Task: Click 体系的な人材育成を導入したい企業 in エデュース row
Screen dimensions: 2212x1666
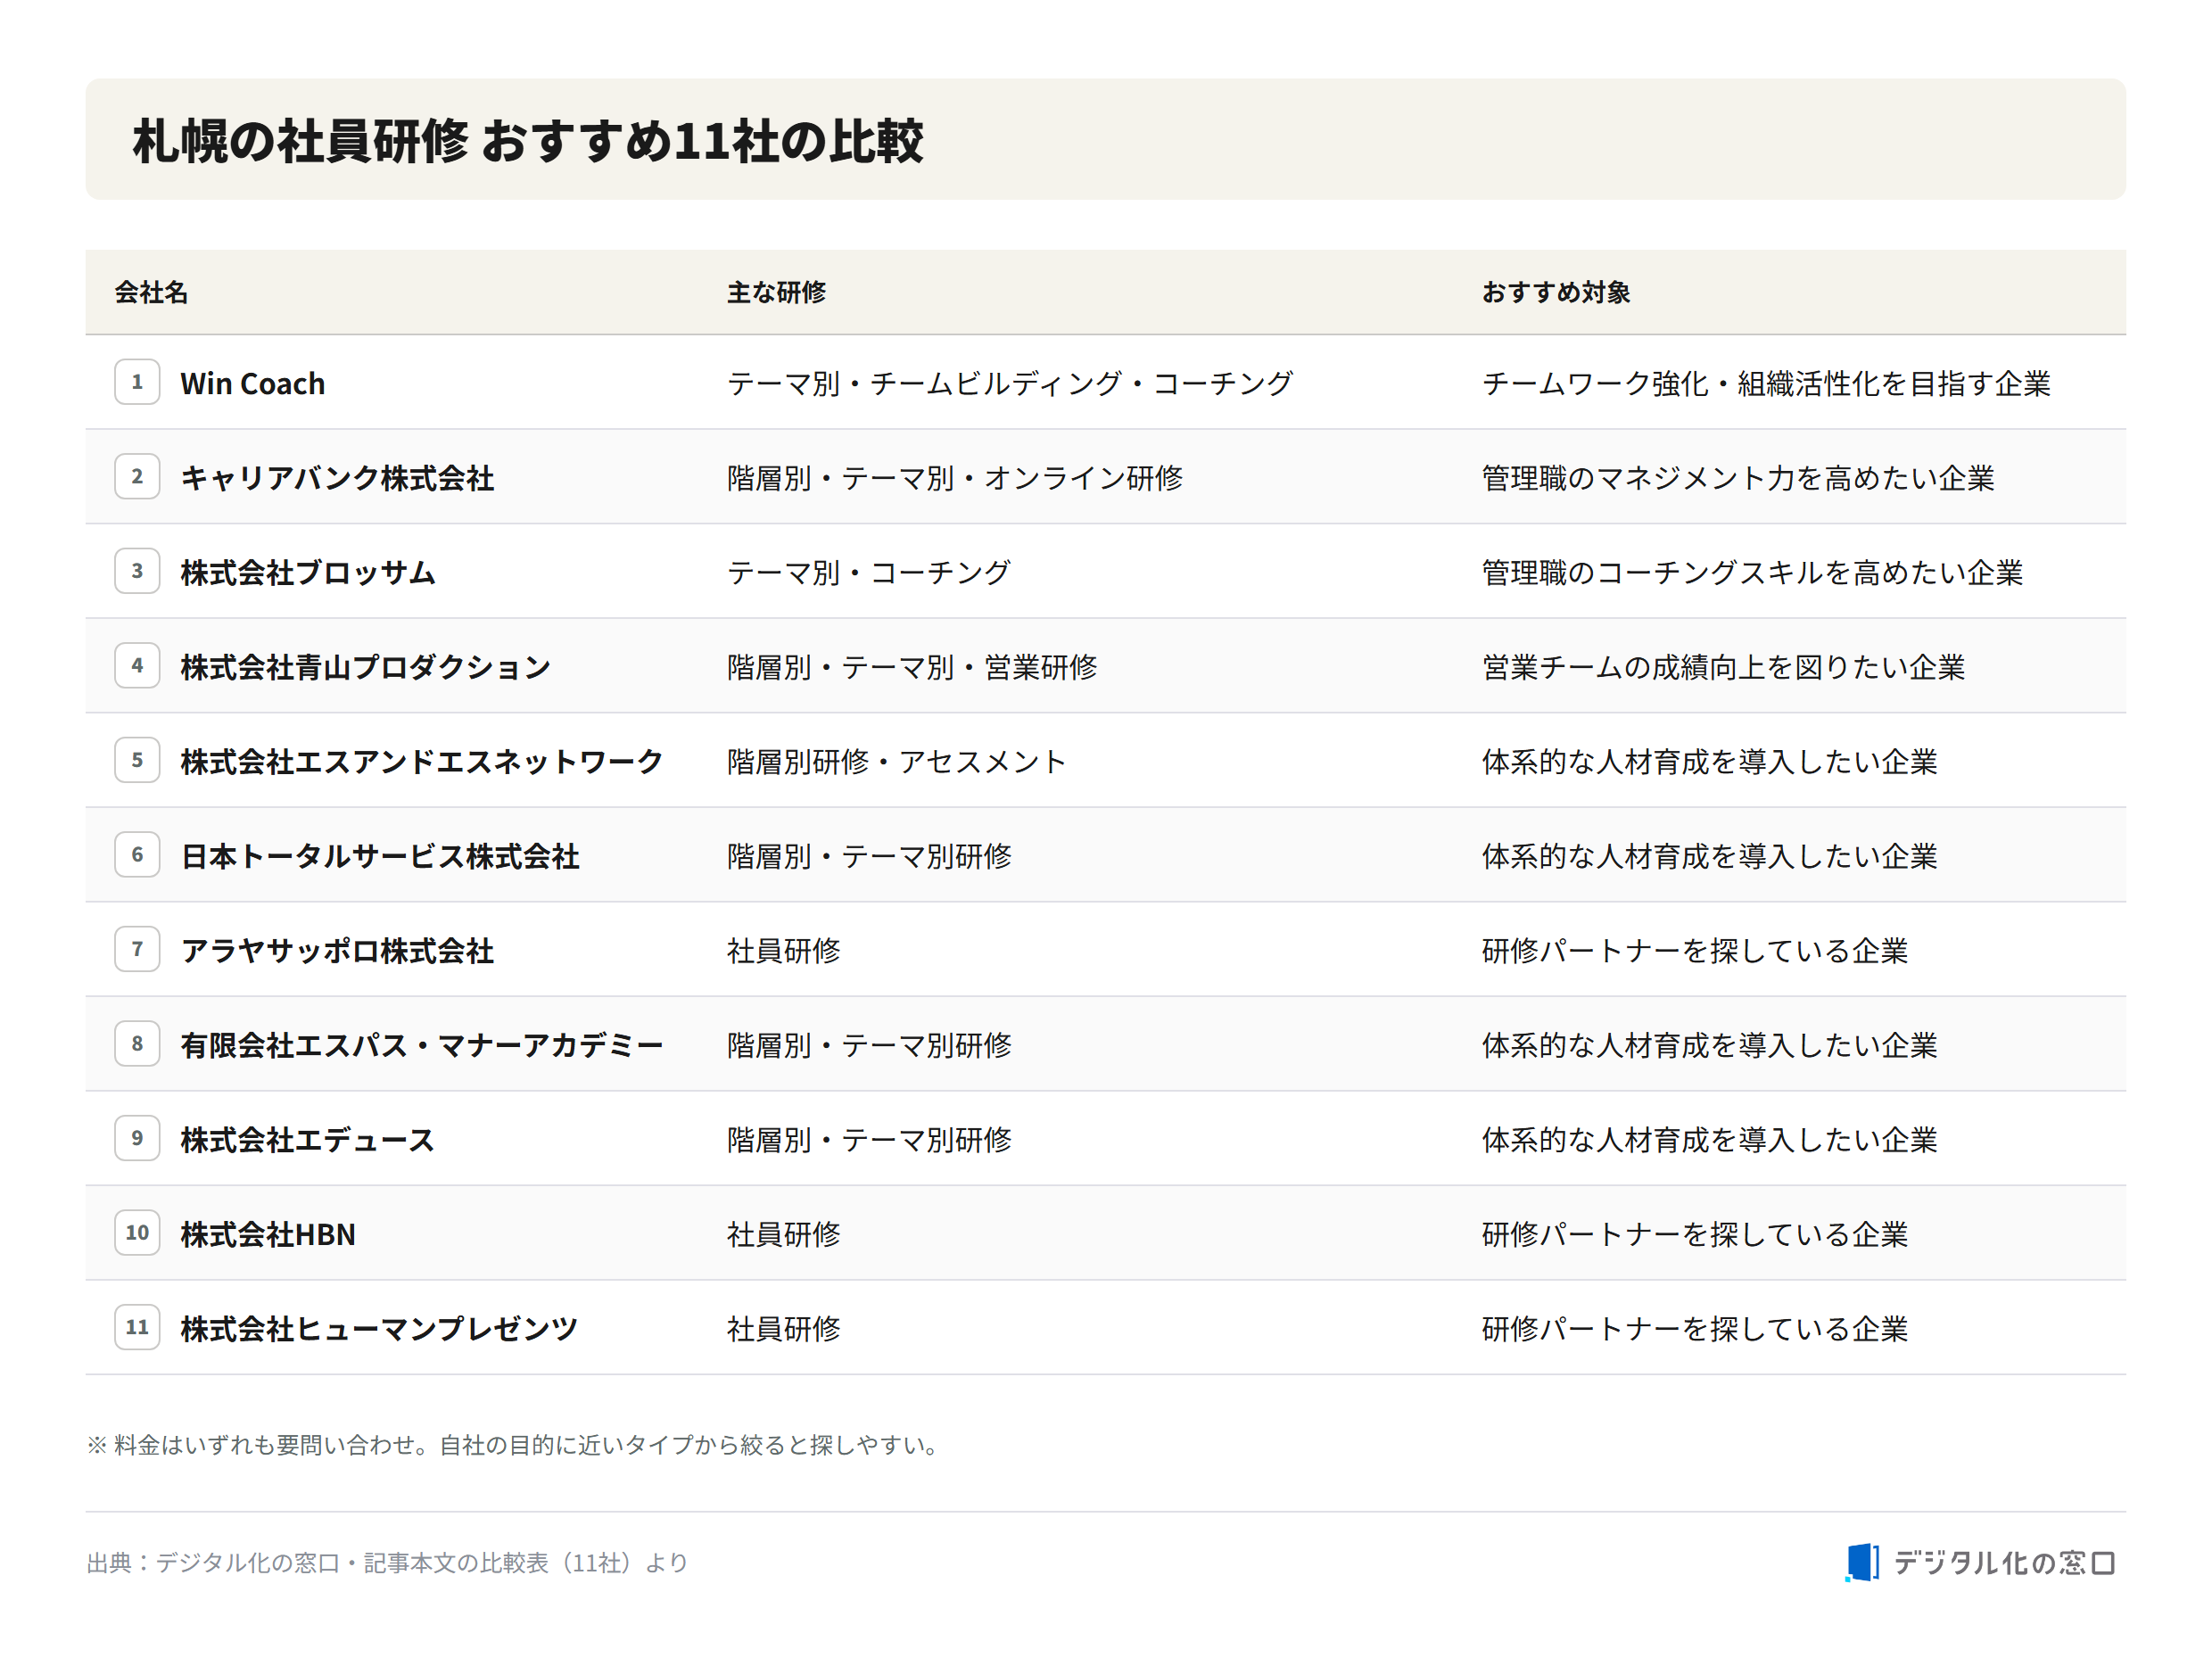Action: [x=1710, y=1139]
